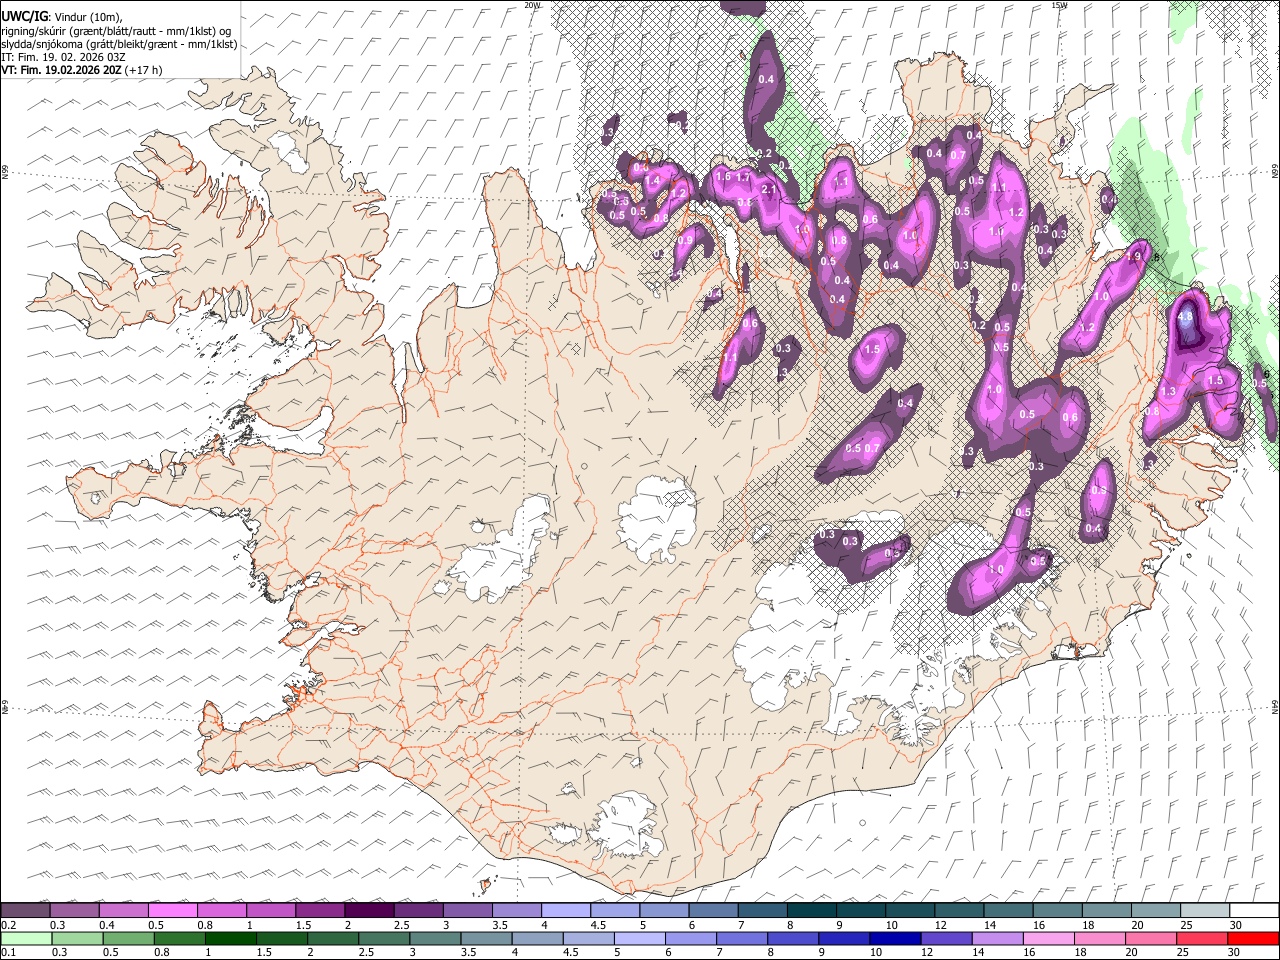Viewport: 1280px width, 960px height.
Task: Click the light lavender 4 swatch in upper legend
Action: [x=565, y=910]
